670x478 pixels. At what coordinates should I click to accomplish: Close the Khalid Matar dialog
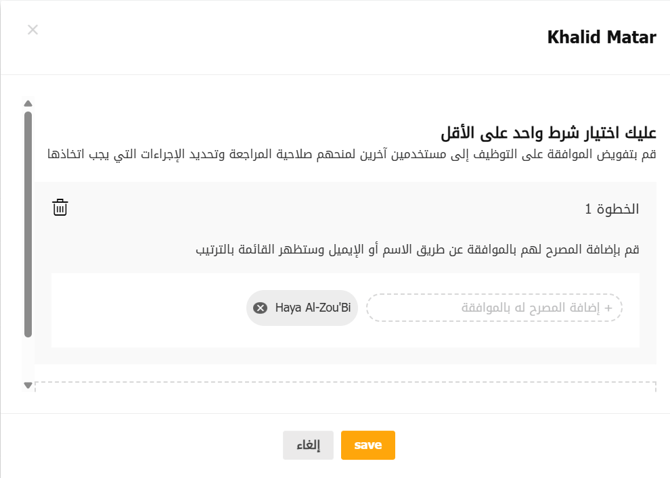pos(33,30)
